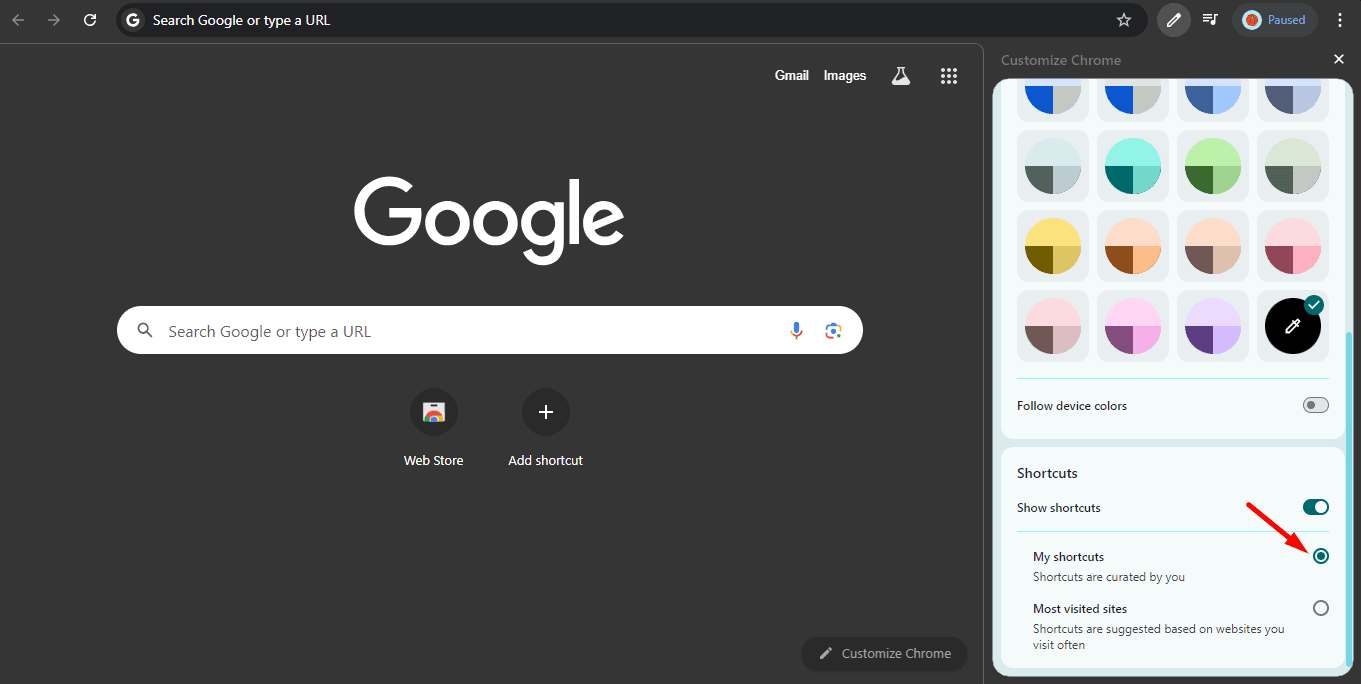The height and width of the screenshot is (684, 1361).
Task: Search by image with the Google Lens icon
Action: (834, 331)
